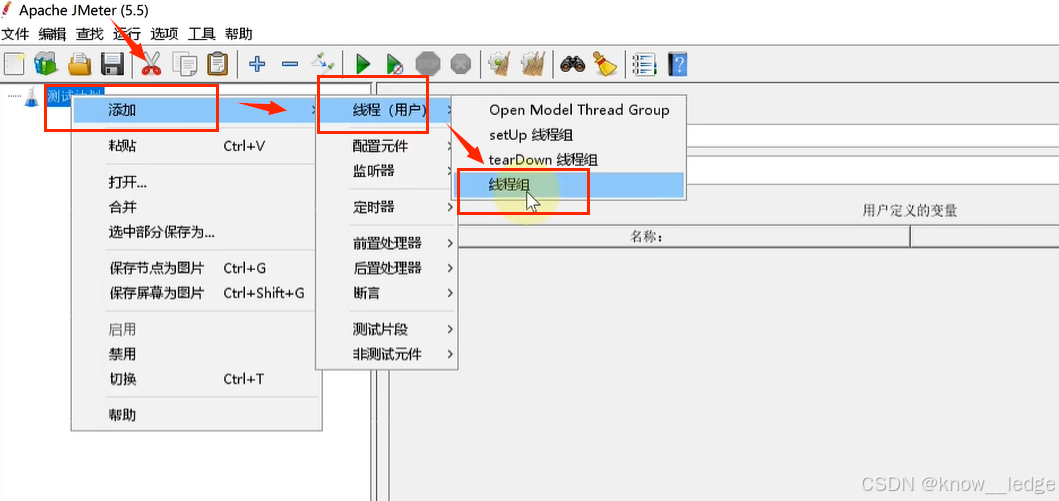Click the Reset search broom icon
This screenshot has width=1059, height=501.
(605, 64)
